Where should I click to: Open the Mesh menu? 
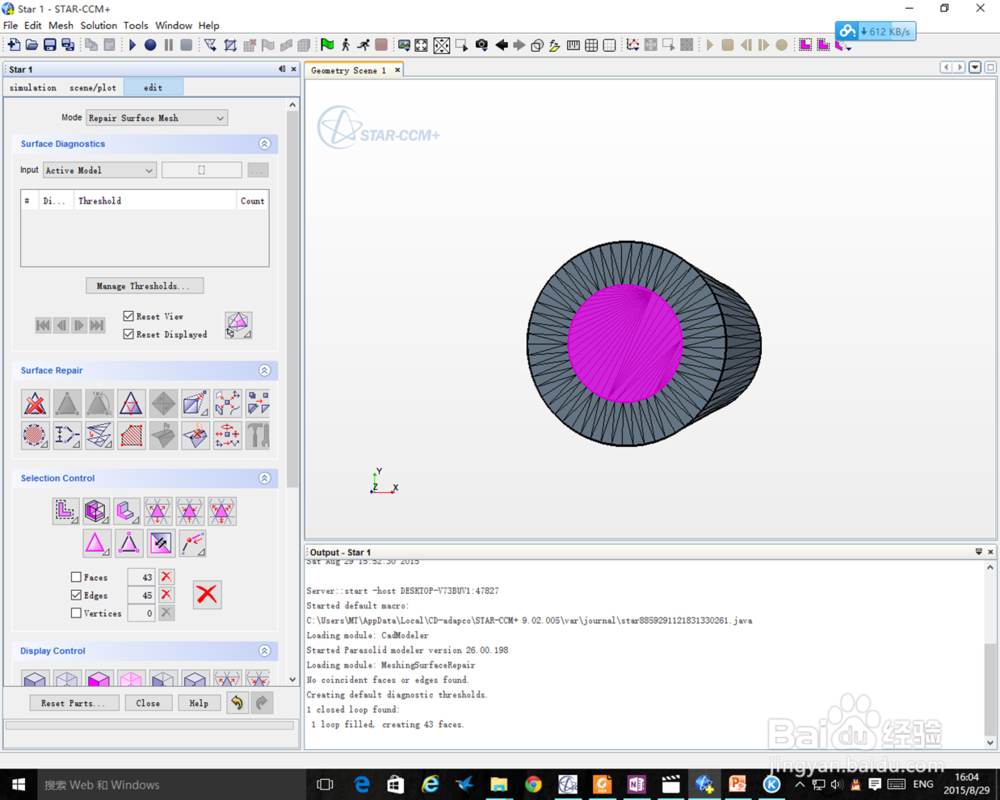click(61, 26)
